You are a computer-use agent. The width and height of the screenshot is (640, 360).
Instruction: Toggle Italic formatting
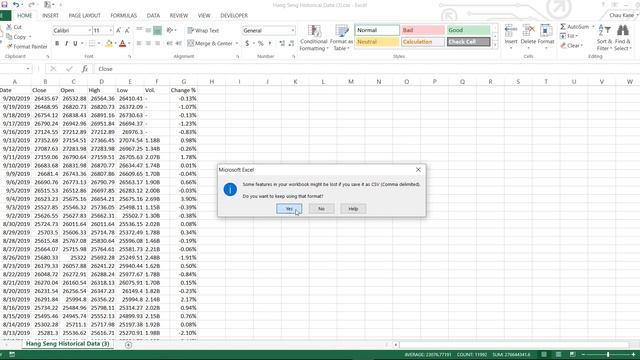(x=66, y=43)
